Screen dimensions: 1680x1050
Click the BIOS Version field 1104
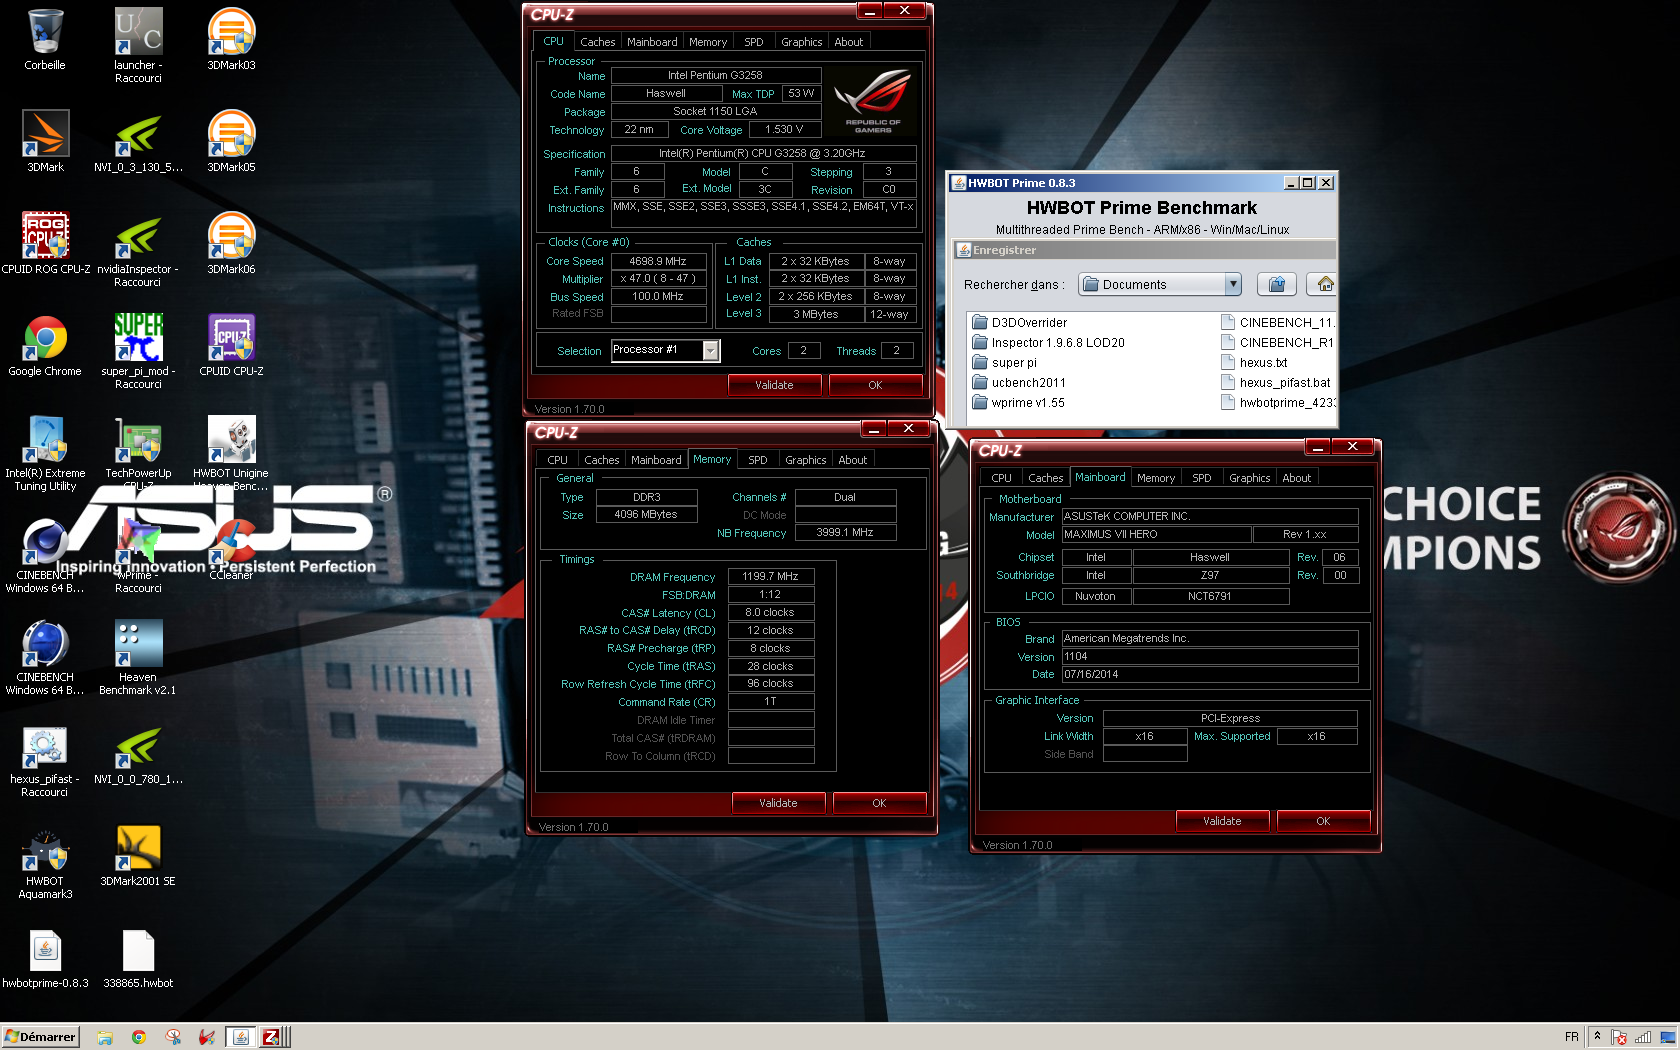[x=1210, y=656]
